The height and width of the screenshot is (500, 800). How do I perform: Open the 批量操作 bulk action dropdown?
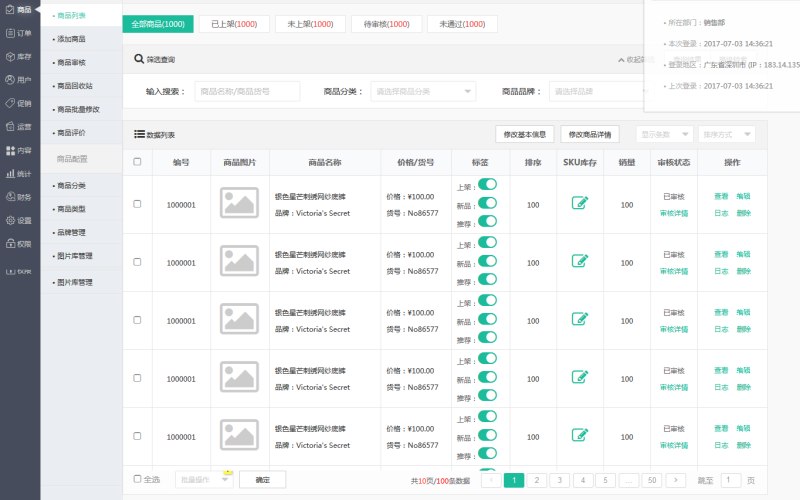[204, 480]
